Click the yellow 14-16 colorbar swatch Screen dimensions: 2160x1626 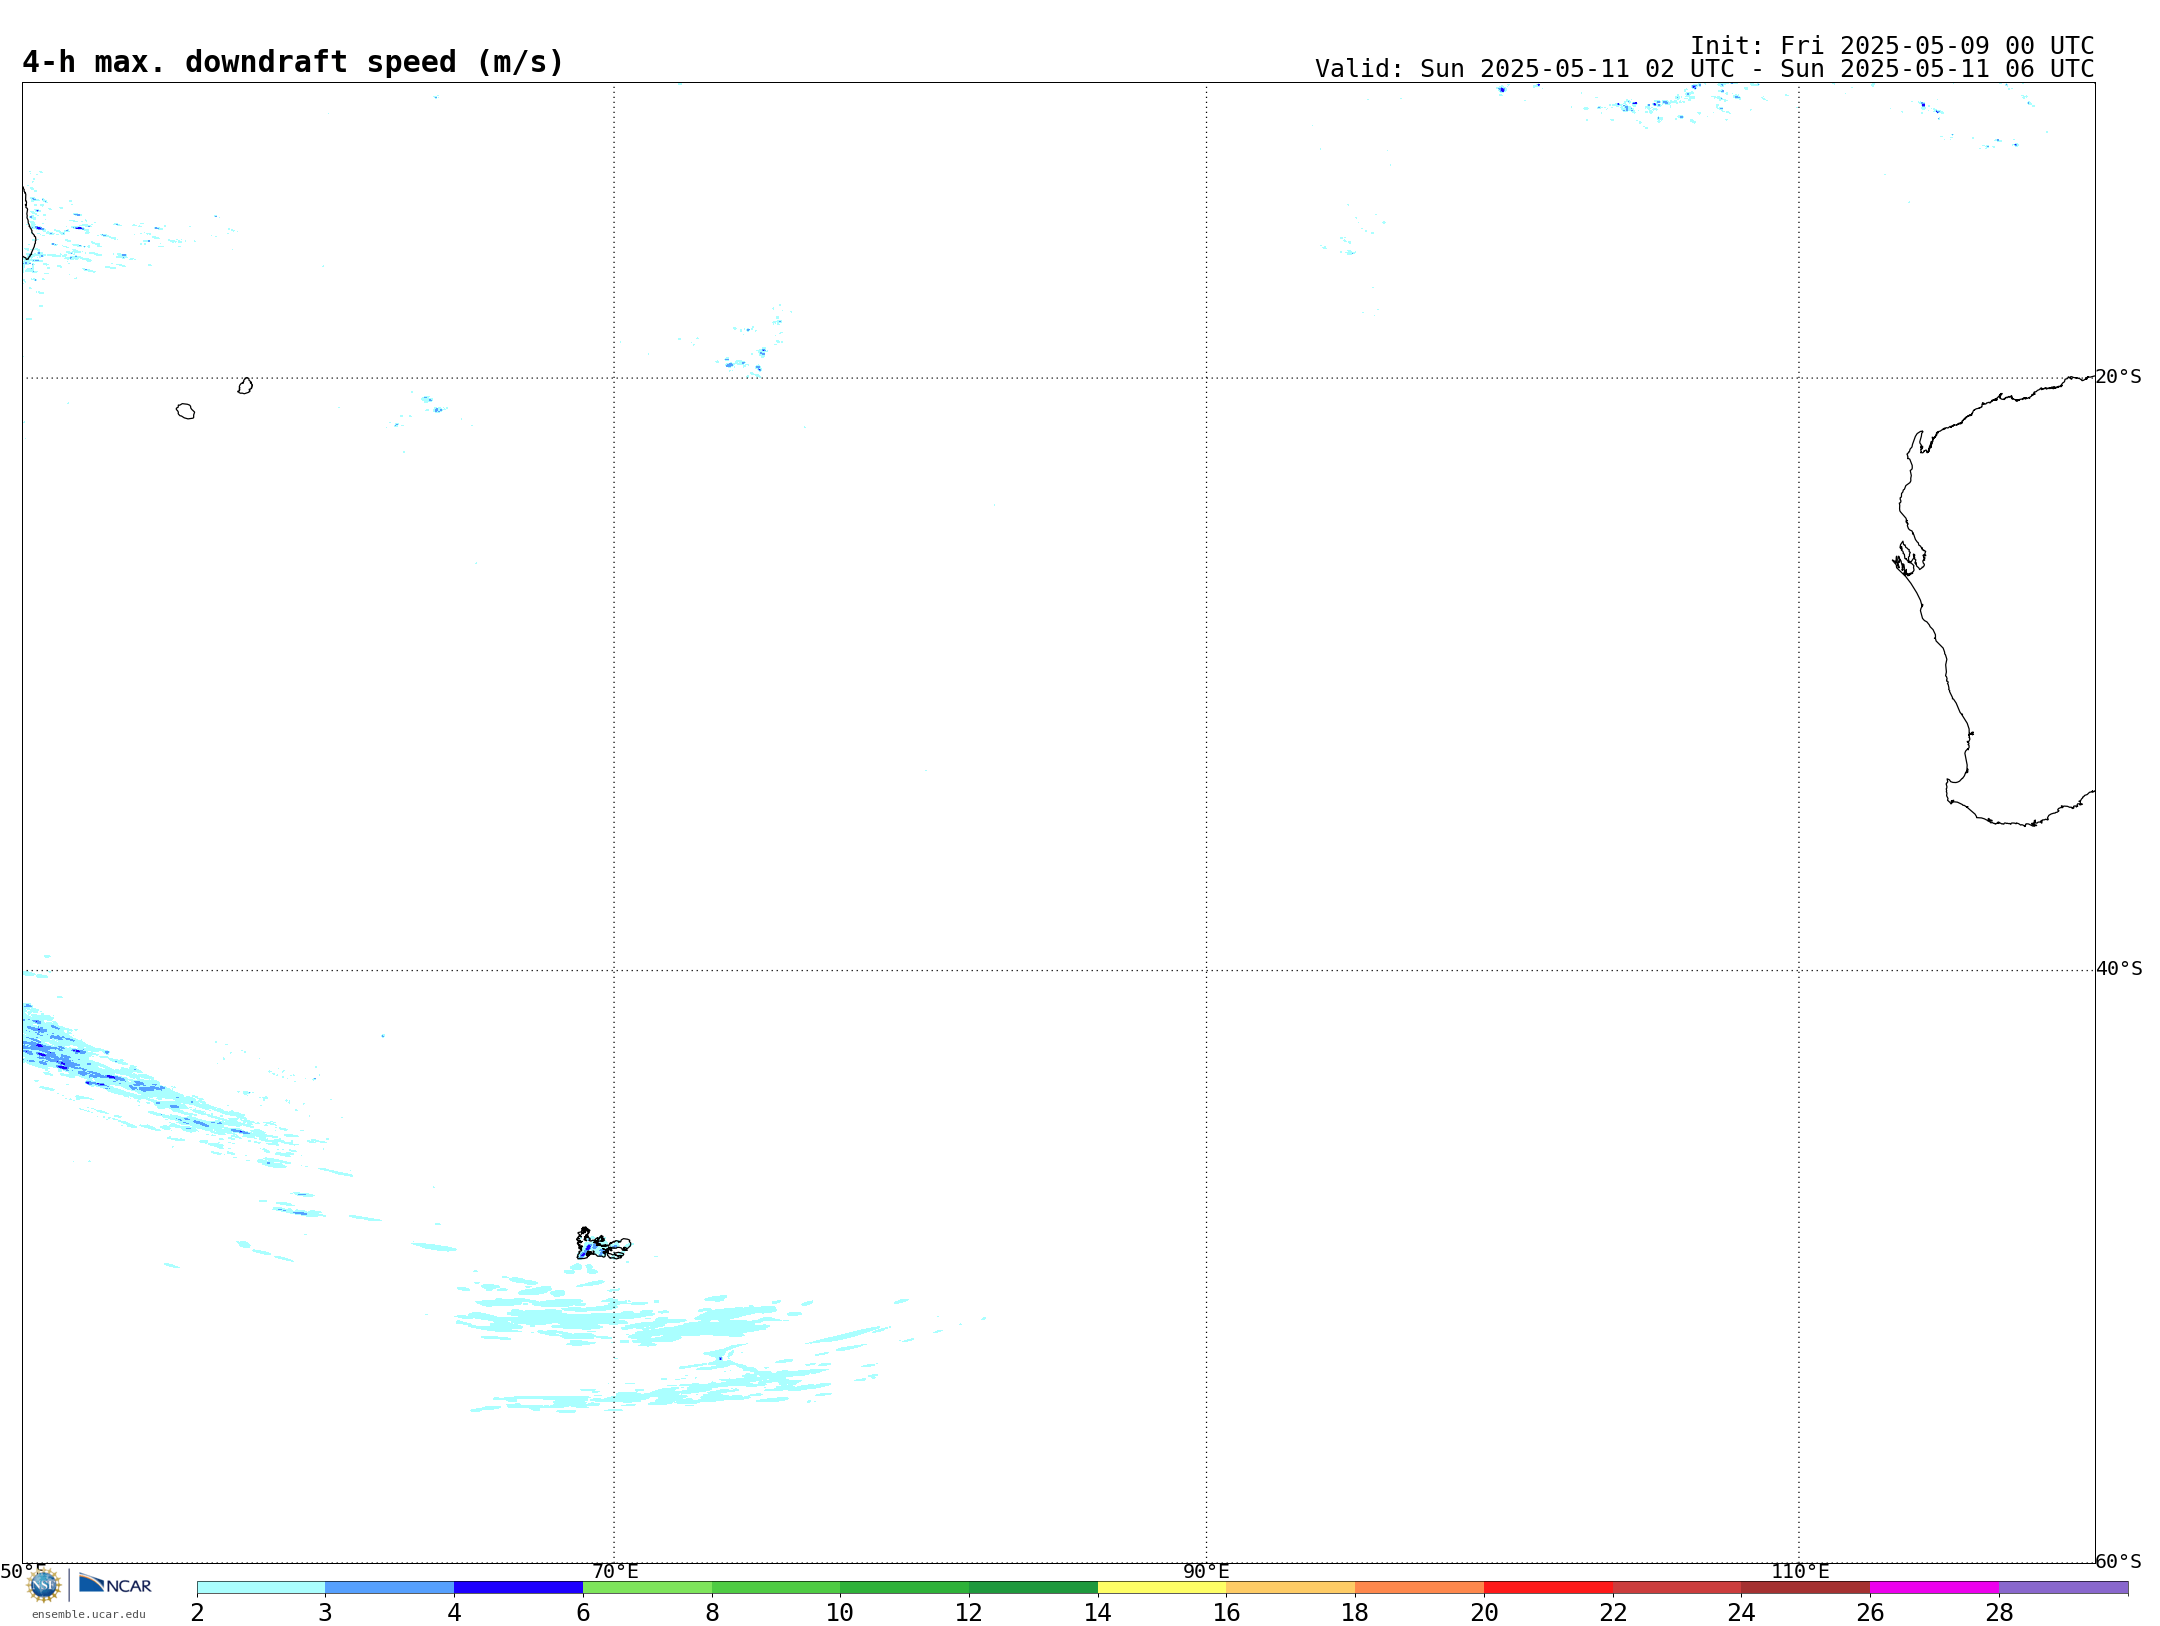pos(1162,1587)
